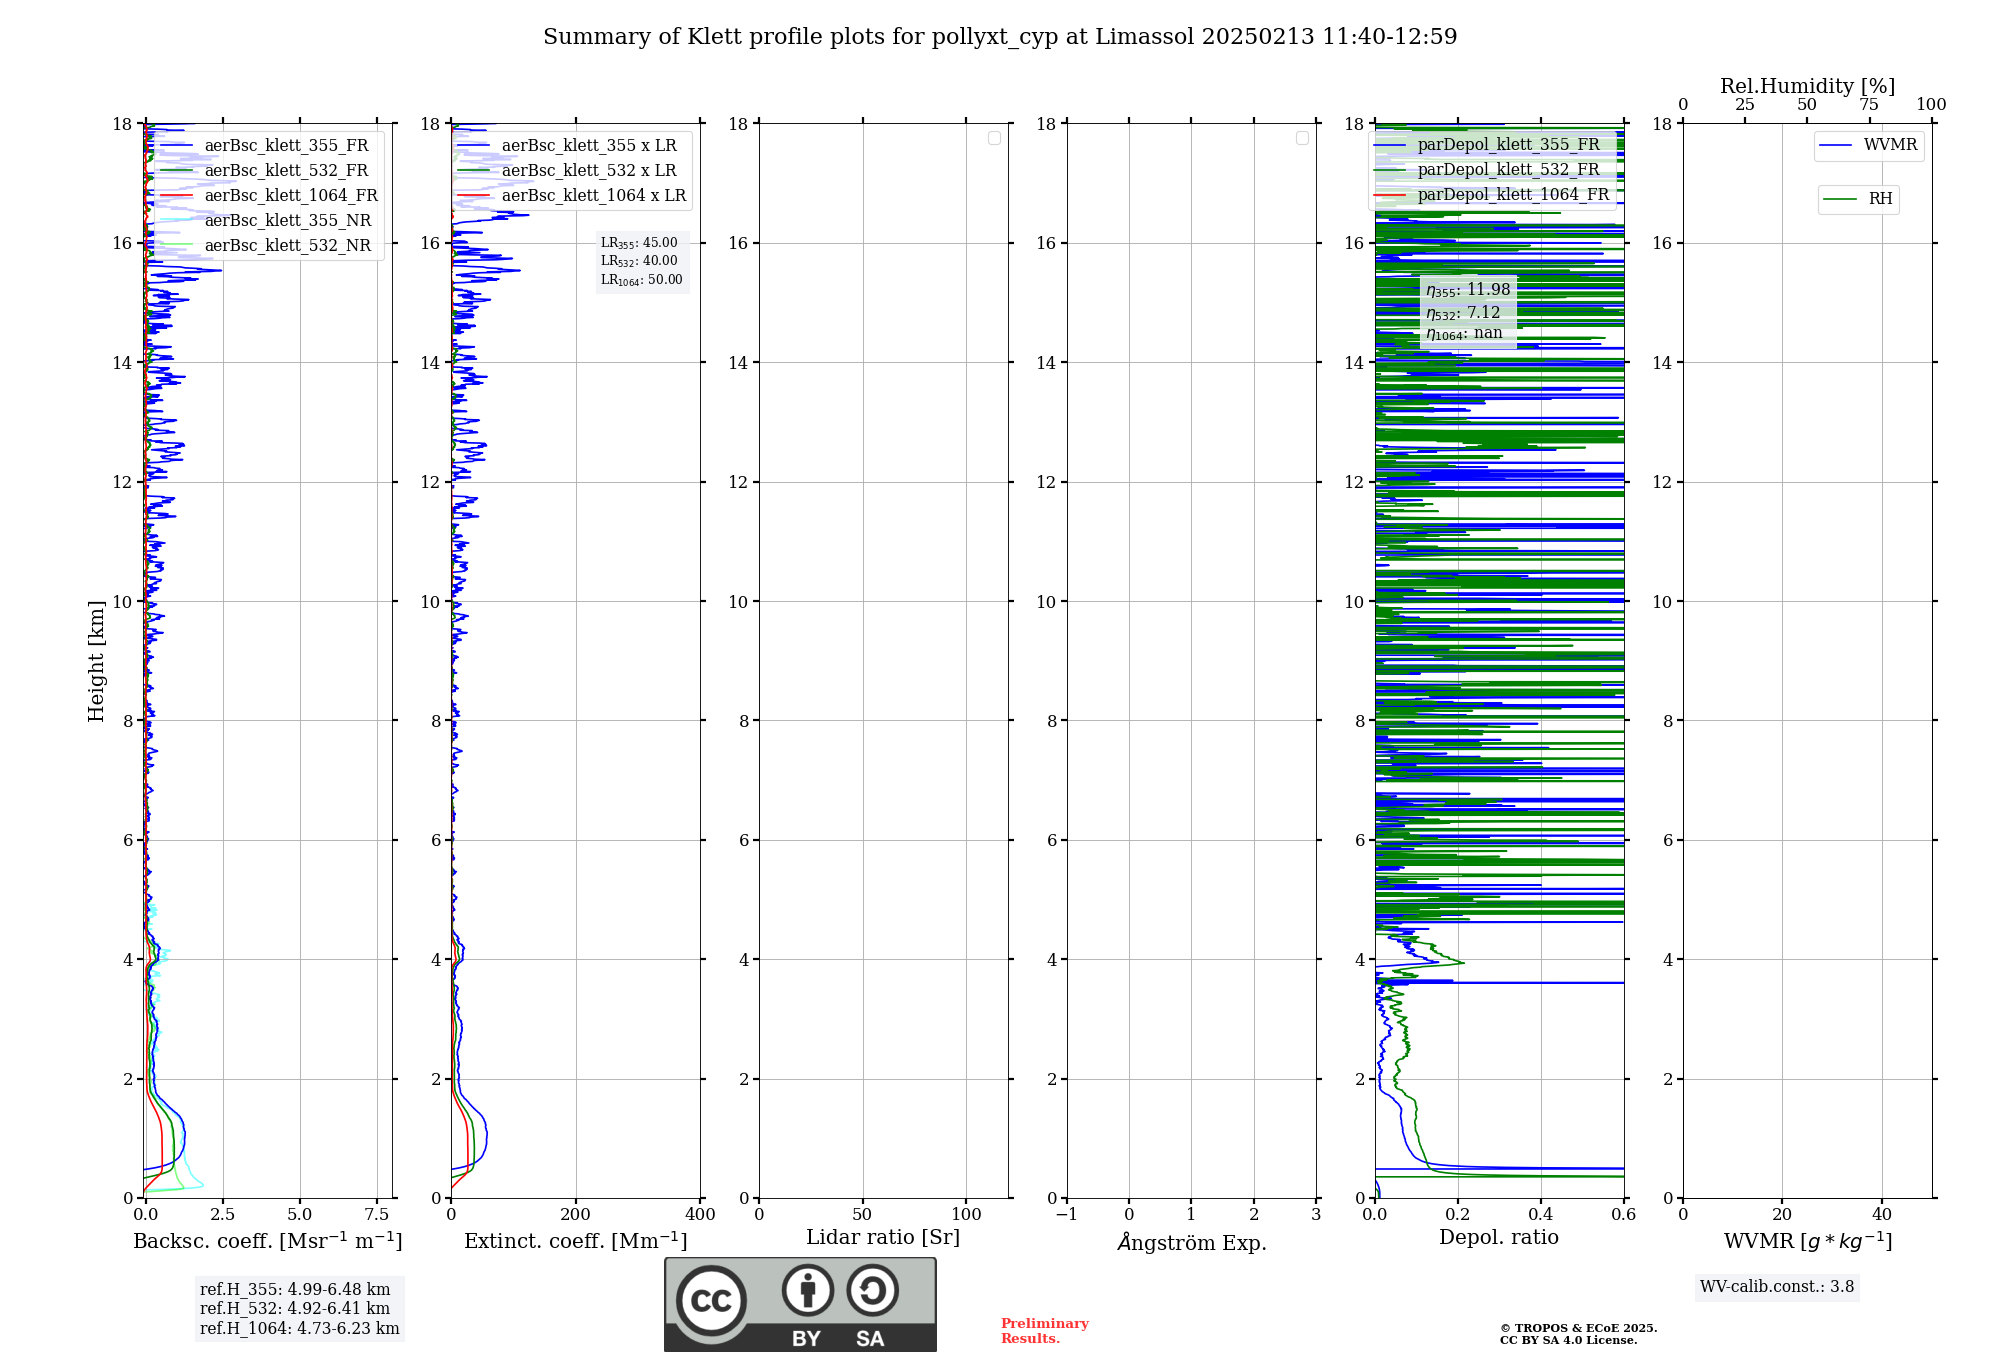
Task: Click the η1064: nan annotation
Action: pyautogui.click(x=1464, y=334)
